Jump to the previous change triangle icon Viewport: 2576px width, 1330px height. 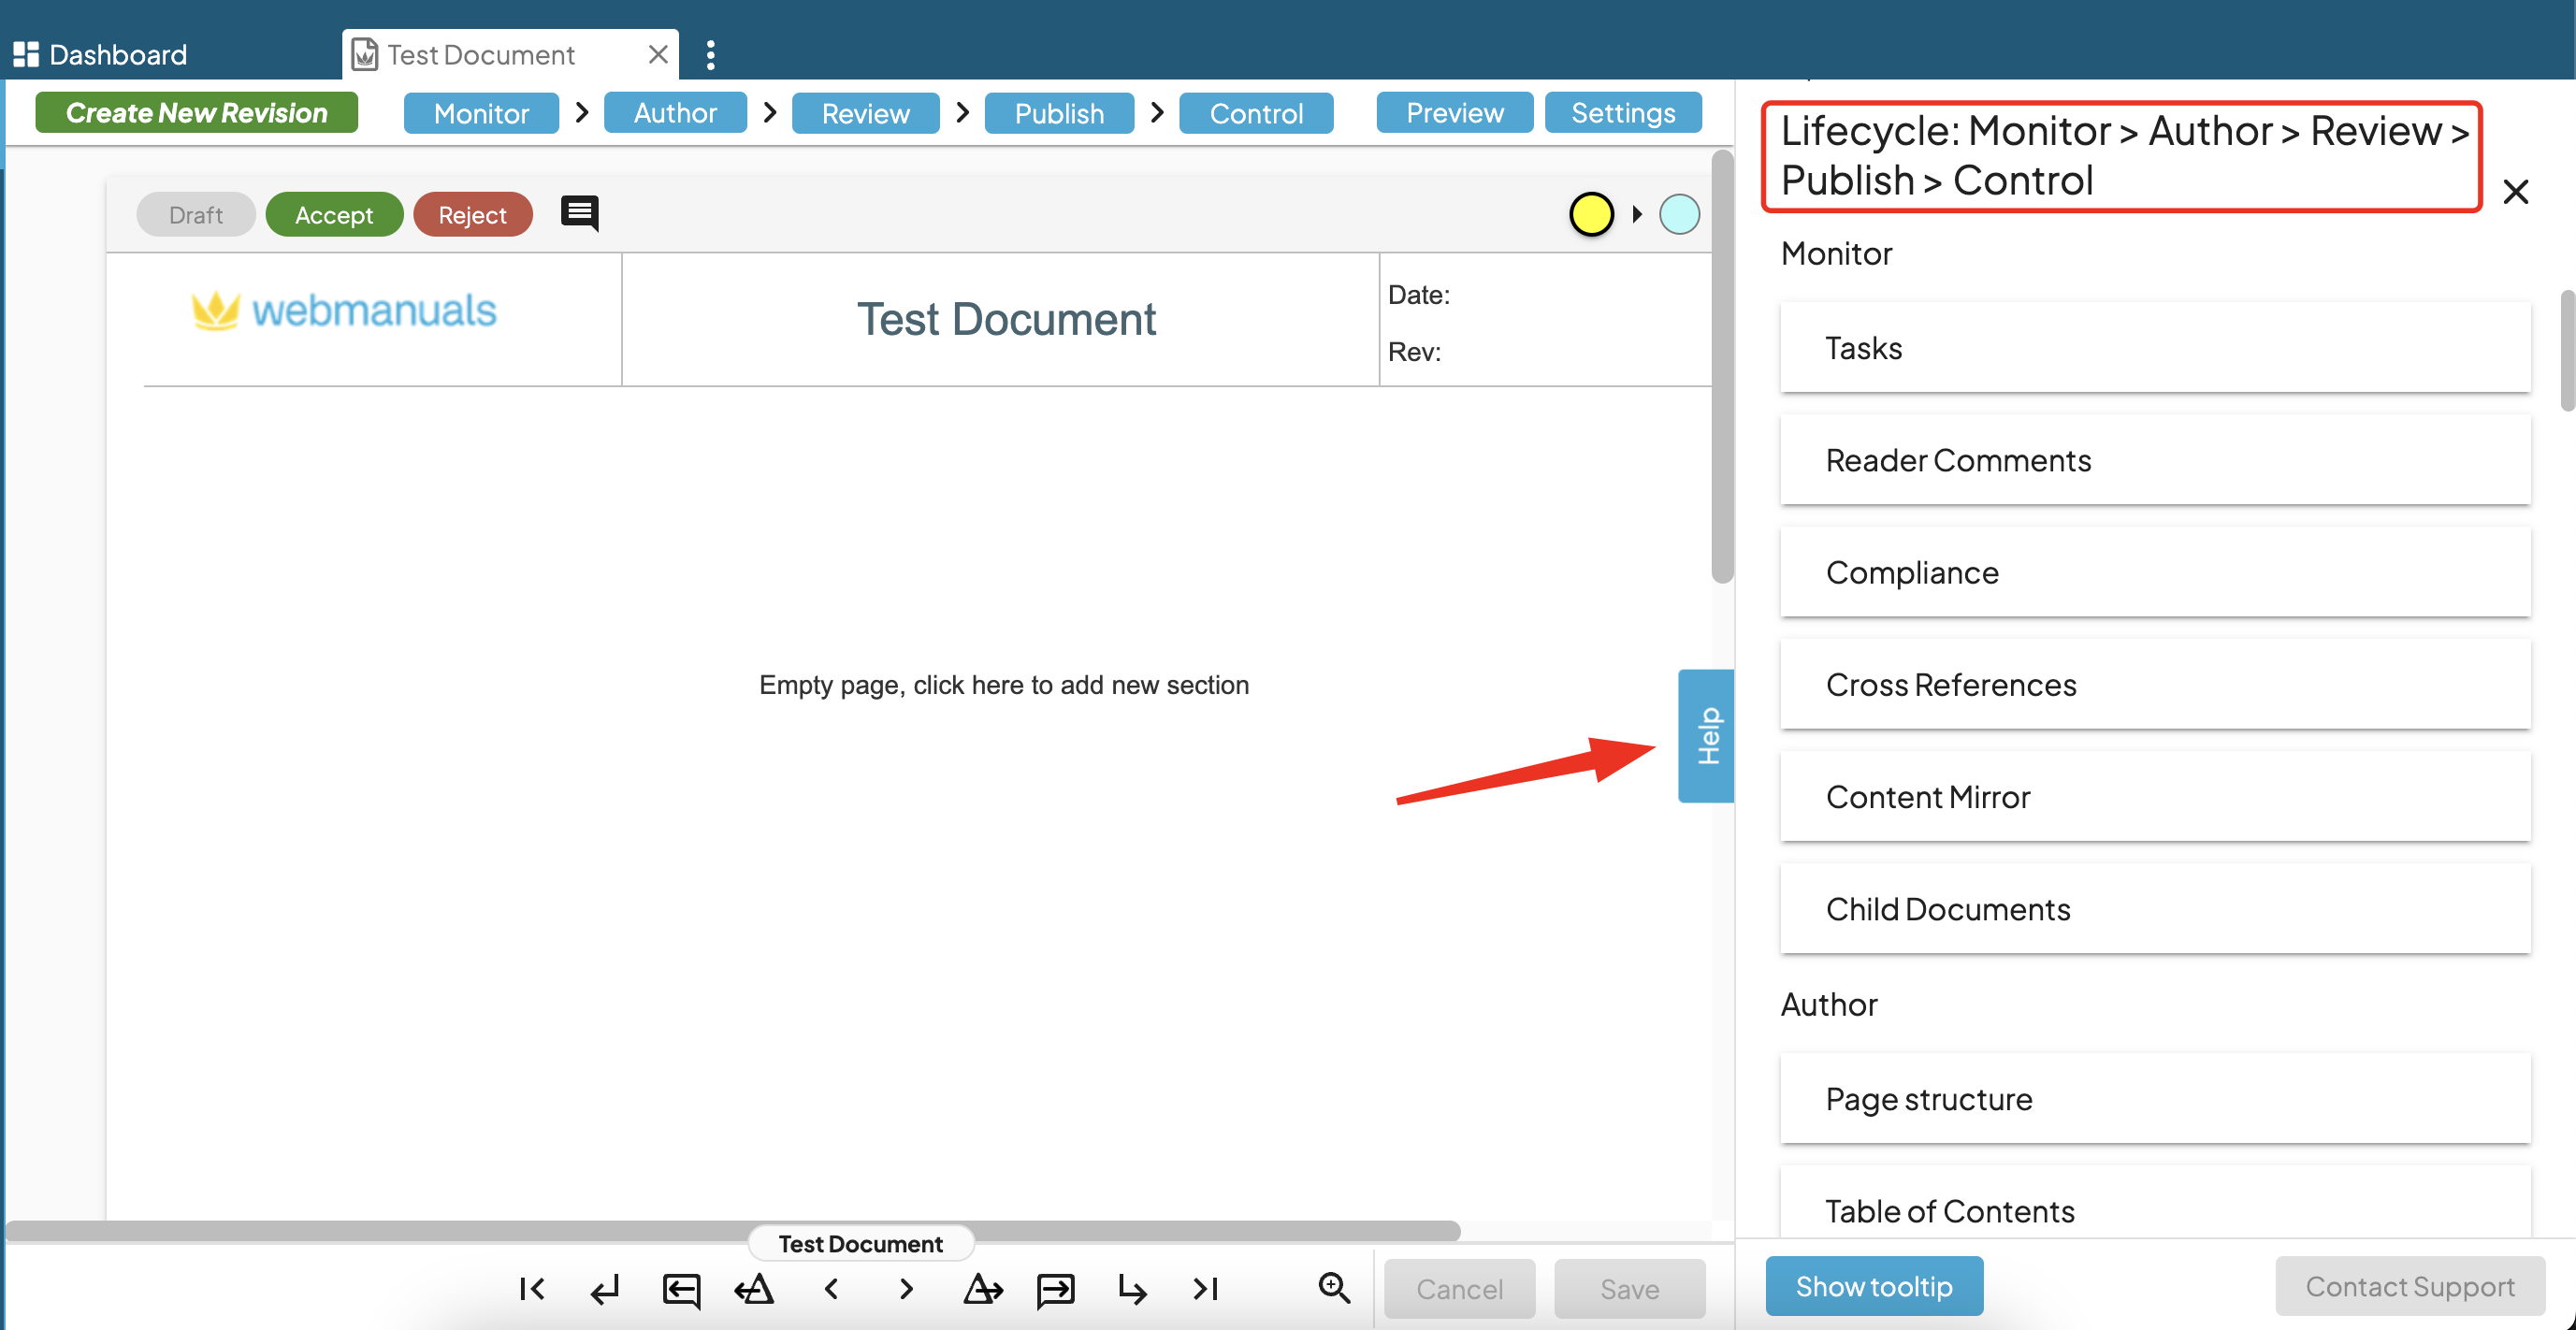(754, 1288)
